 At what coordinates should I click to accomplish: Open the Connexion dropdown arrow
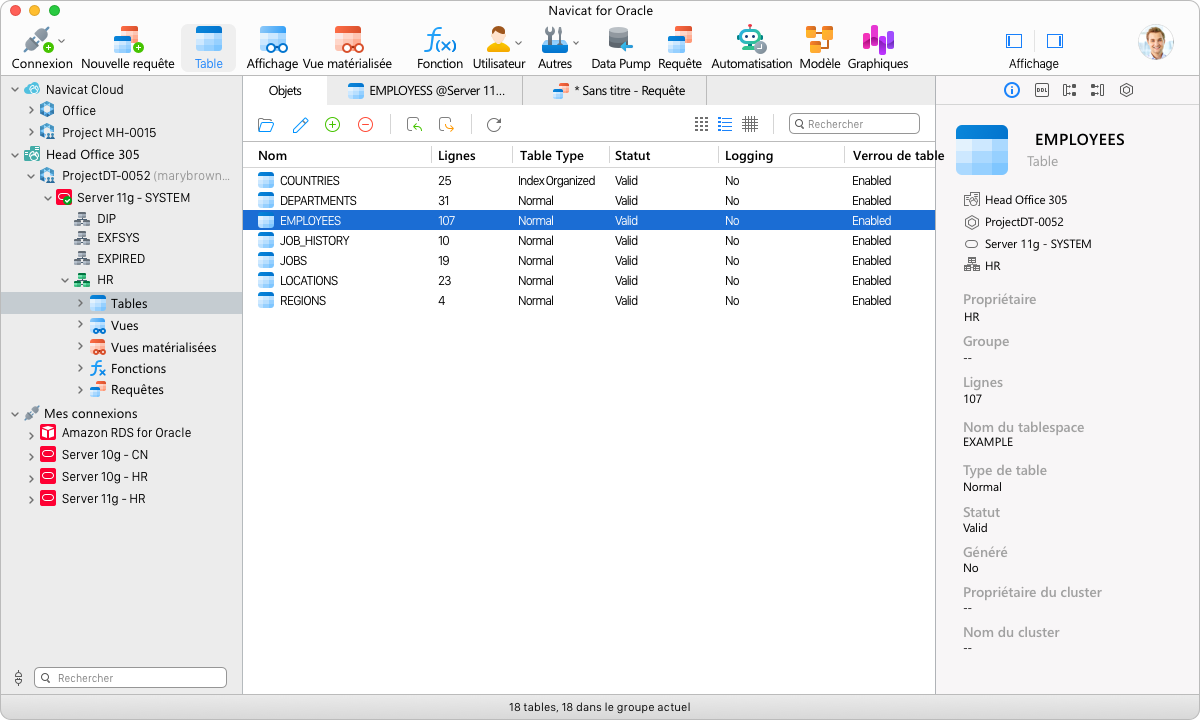tap(61, 41)
